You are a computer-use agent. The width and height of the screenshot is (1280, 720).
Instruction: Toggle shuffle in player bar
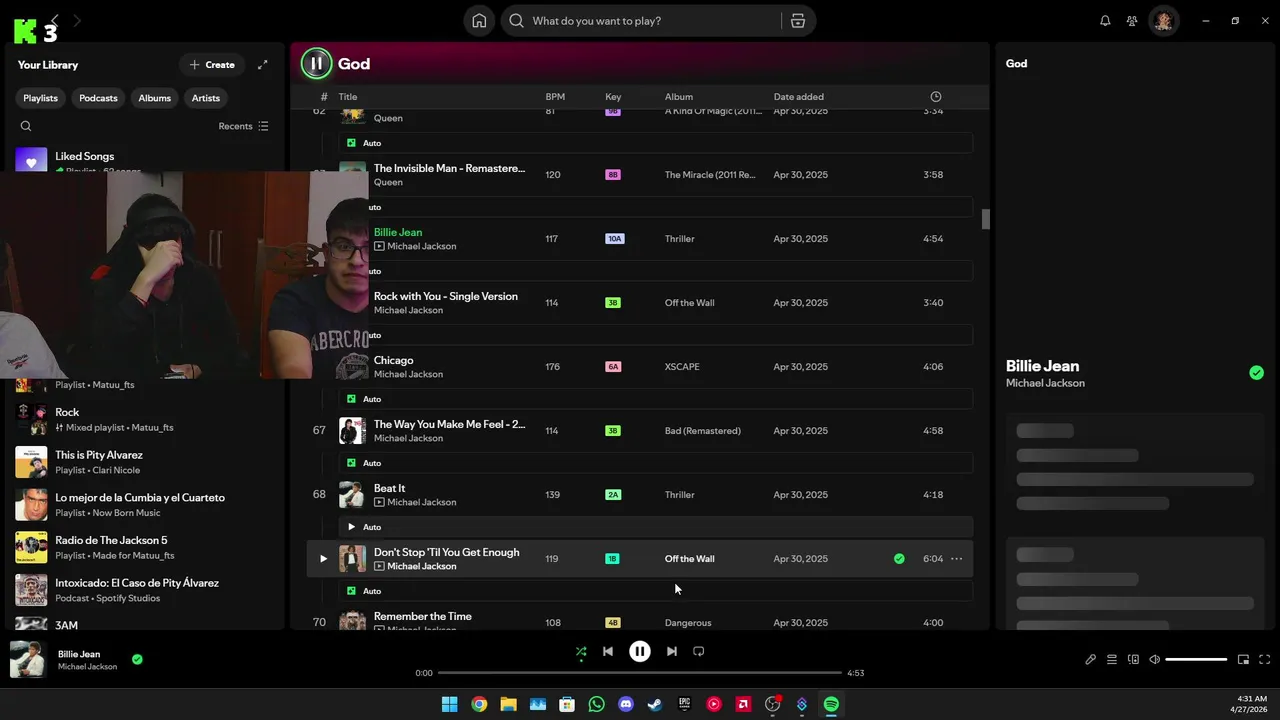(x=581, y=651)
